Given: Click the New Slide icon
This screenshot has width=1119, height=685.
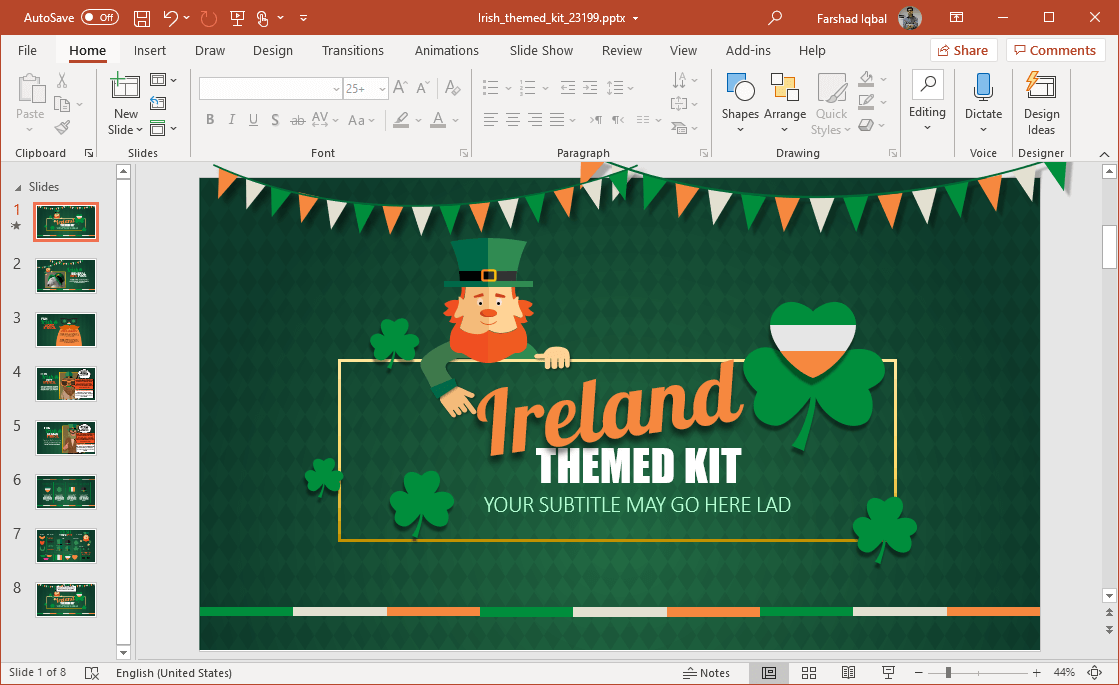Looking at the screenshot, I should [125, 88].
